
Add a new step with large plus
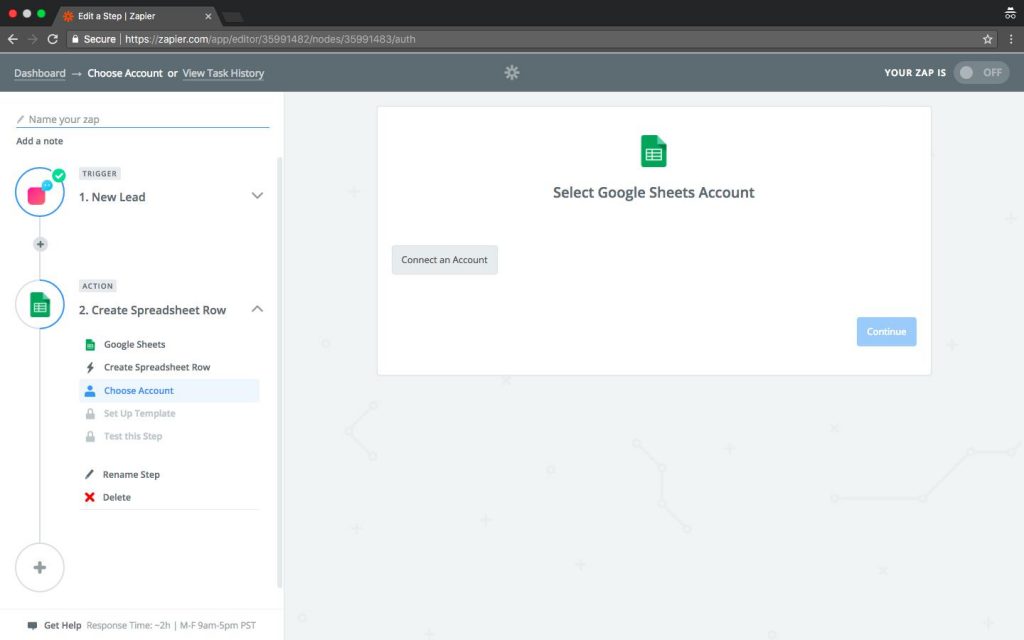pyautogui.click(x=40, y=568)
